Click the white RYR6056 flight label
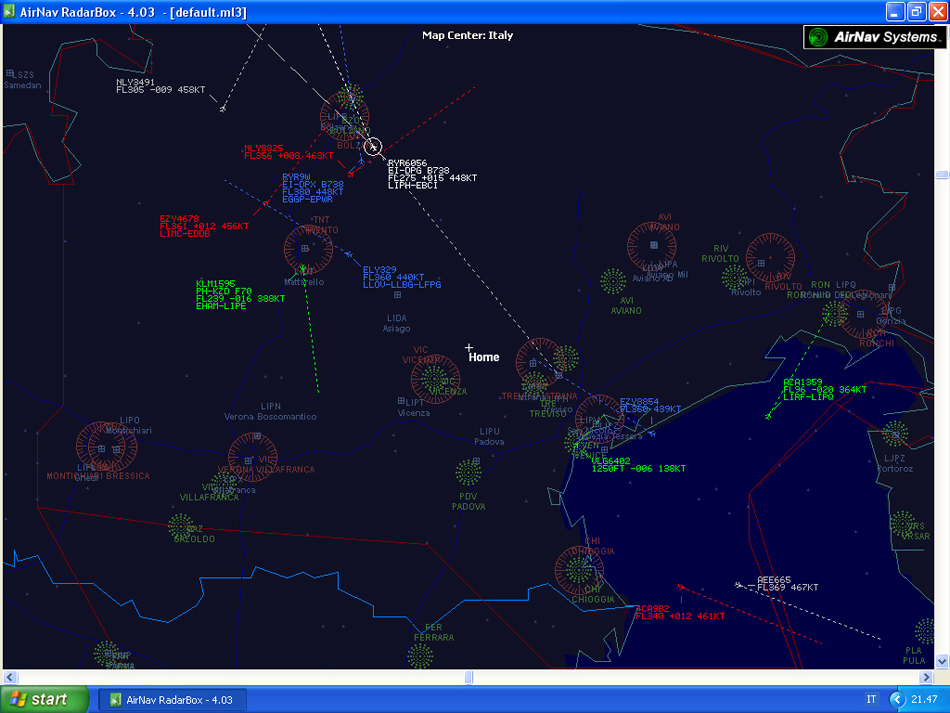Screen dimensions: 950x713 click(x=432, y=174)
